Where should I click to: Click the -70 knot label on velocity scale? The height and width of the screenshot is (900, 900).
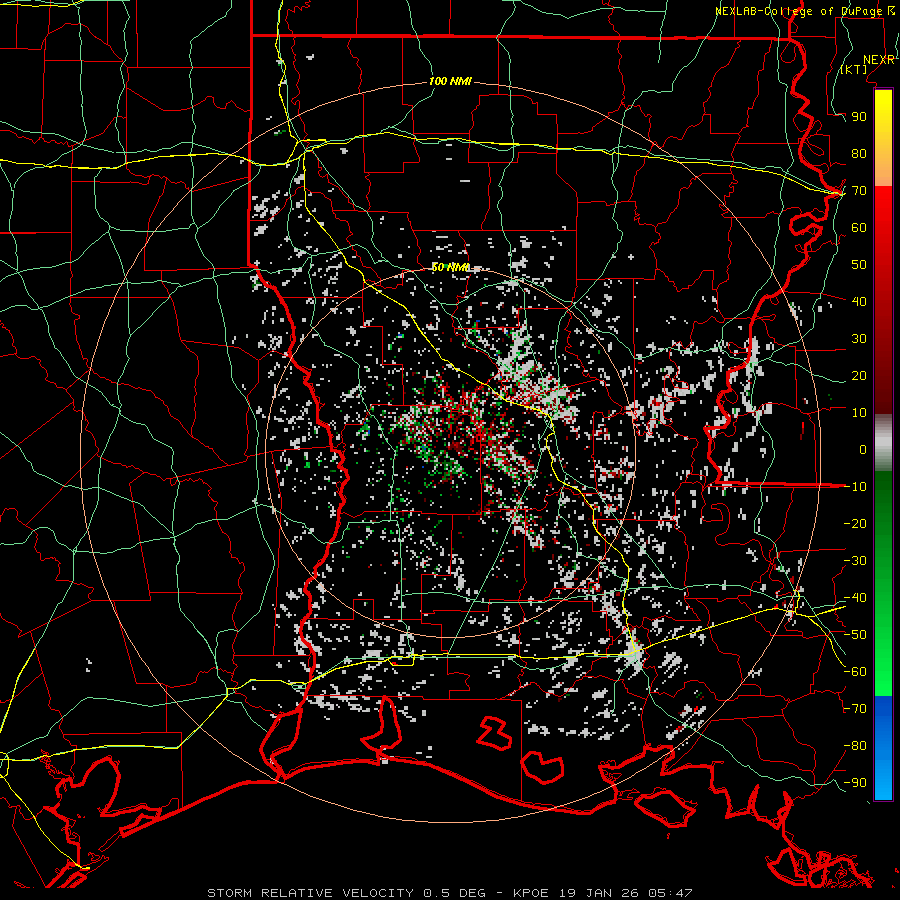tap(855, 709)
